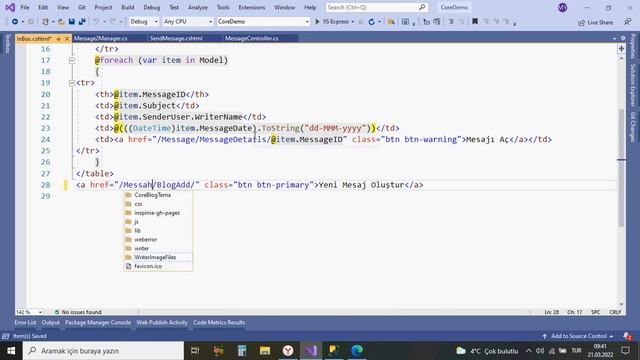Open the new project dropdown arrow
The image size is (640, 360).
[53, 22]
